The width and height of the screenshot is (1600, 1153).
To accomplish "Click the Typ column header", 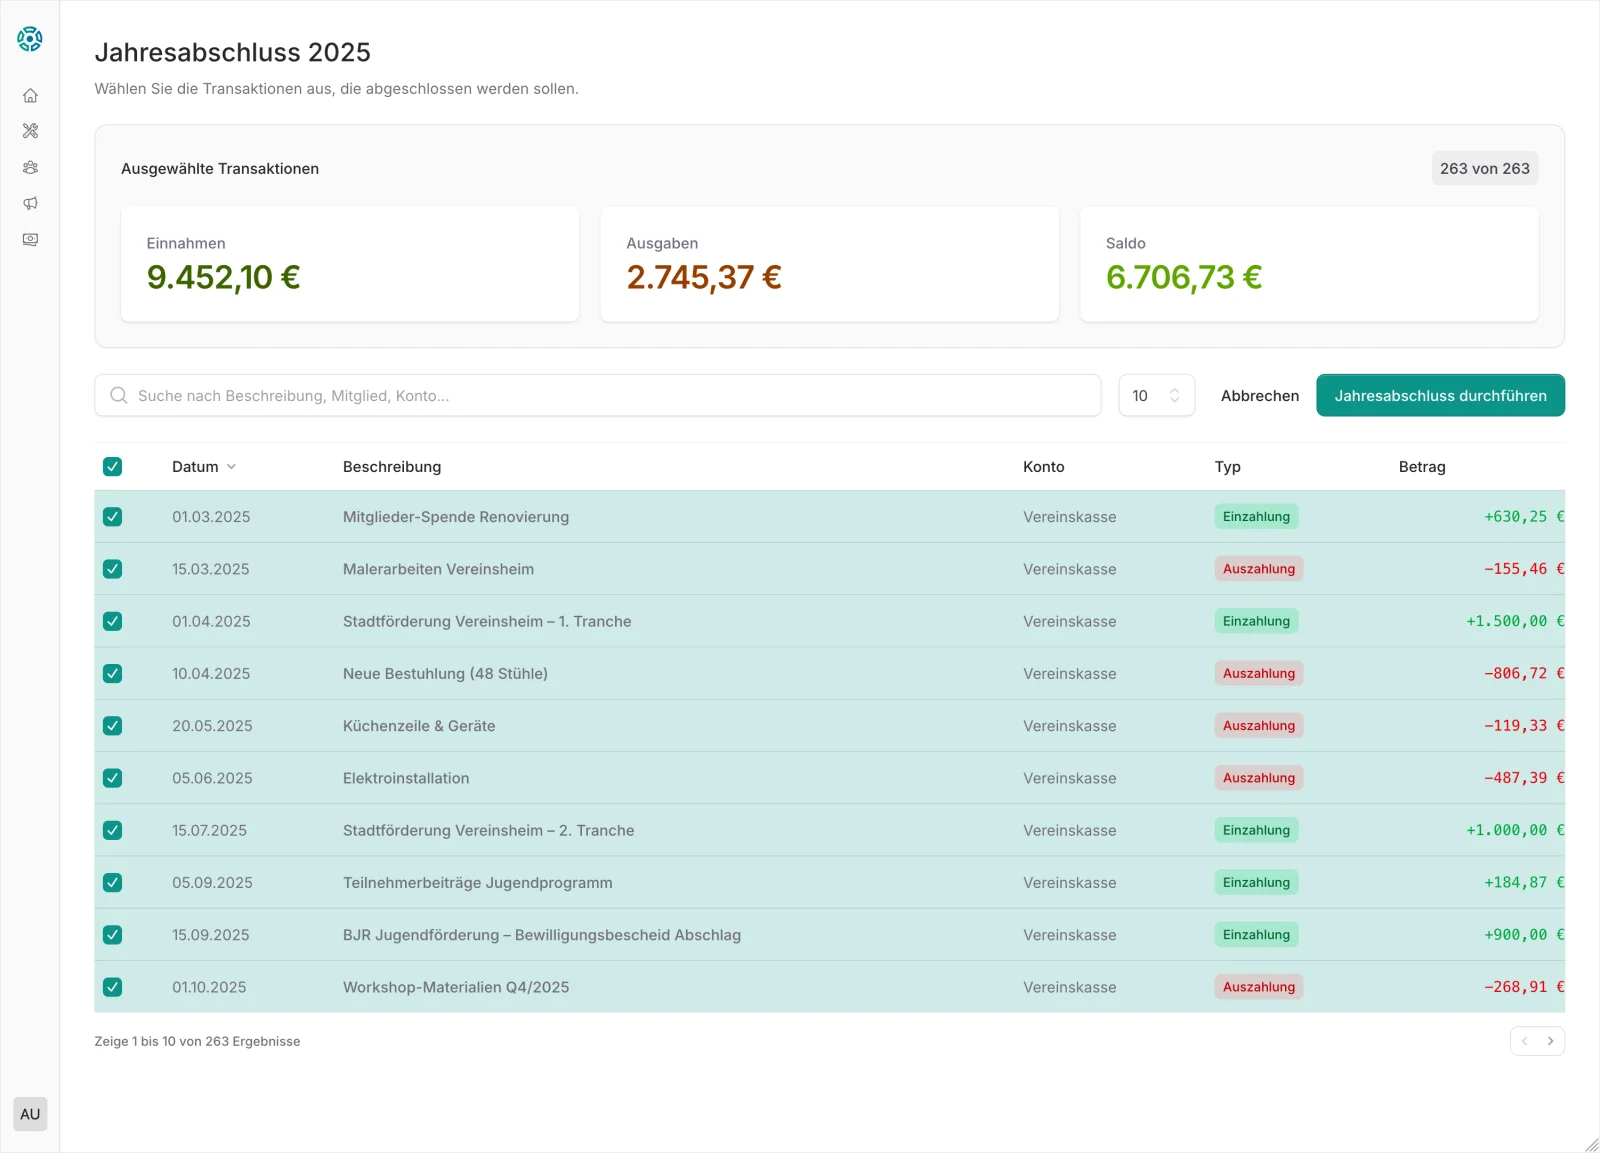I will pyautogui.click(x=1227, y=467).
